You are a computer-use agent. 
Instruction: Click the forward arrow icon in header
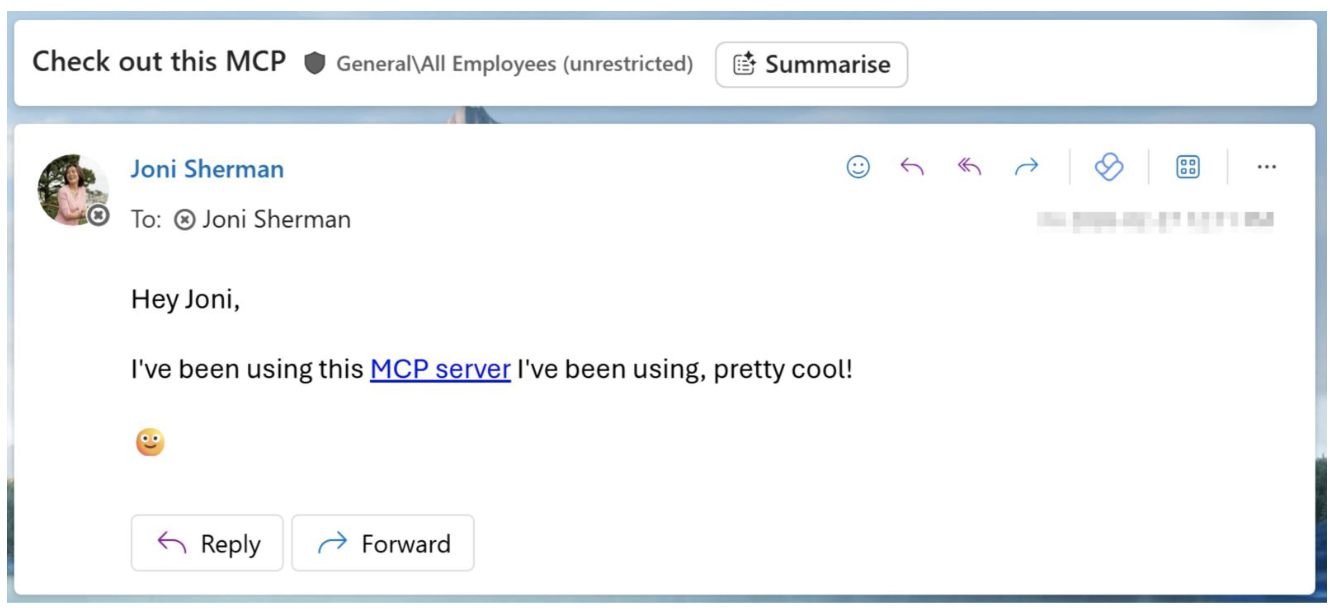click(1026, 168)
